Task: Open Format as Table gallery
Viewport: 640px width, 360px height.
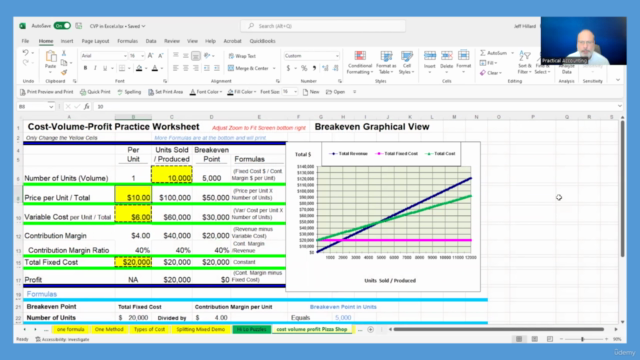Action: tap(386, 62)
